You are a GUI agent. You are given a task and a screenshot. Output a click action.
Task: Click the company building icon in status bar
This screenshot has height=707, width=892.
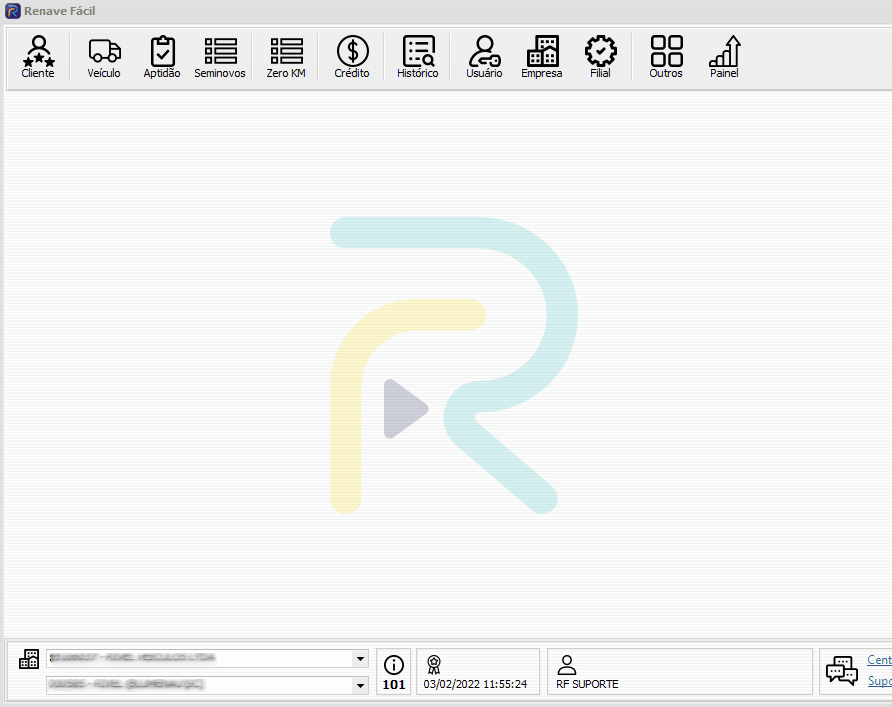(x=29, y=659)
